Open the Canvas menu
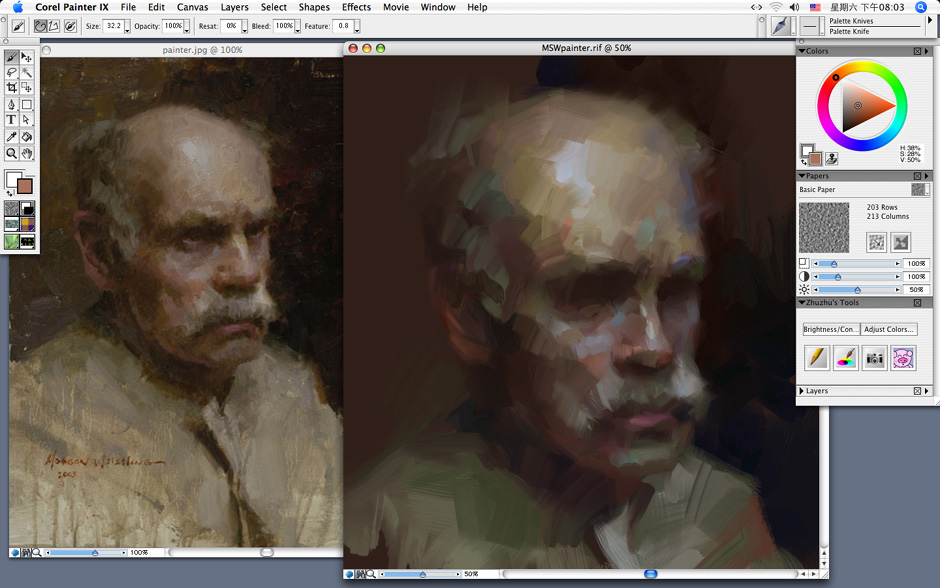The width and height of the screenshot is (940, 588). (x=192, y=7)
